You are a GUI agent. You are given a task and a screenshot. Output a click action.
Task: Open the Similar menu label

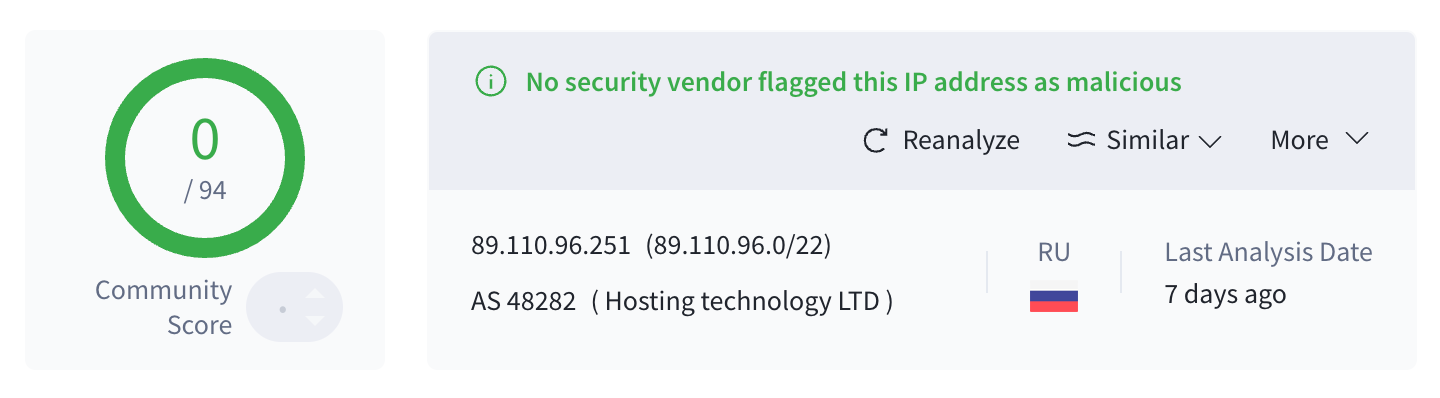(x=1147, y=140)
